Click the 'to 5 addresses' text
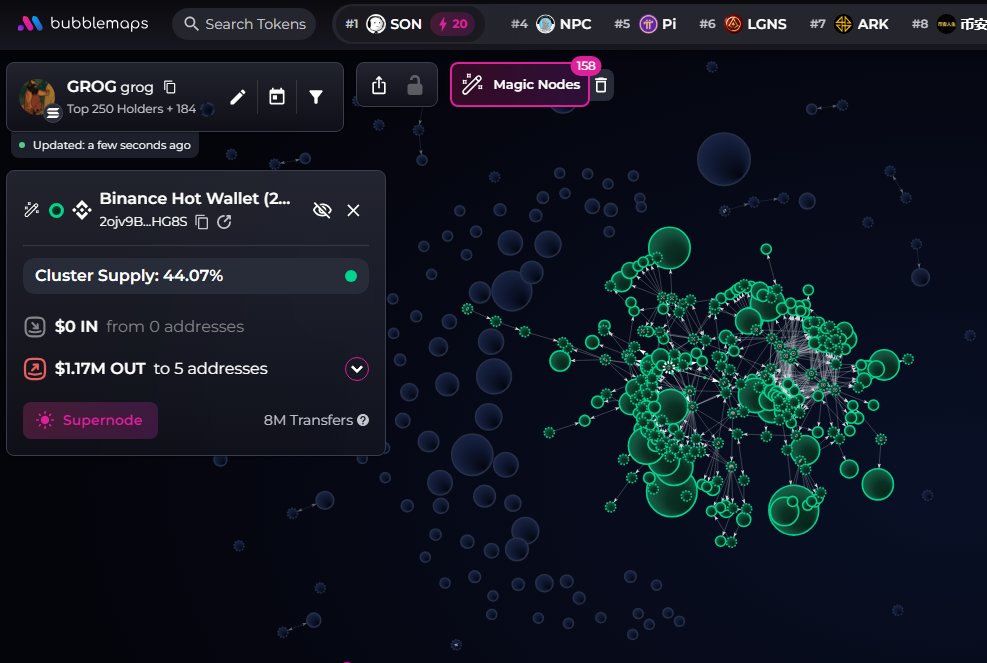 point(211,368)
